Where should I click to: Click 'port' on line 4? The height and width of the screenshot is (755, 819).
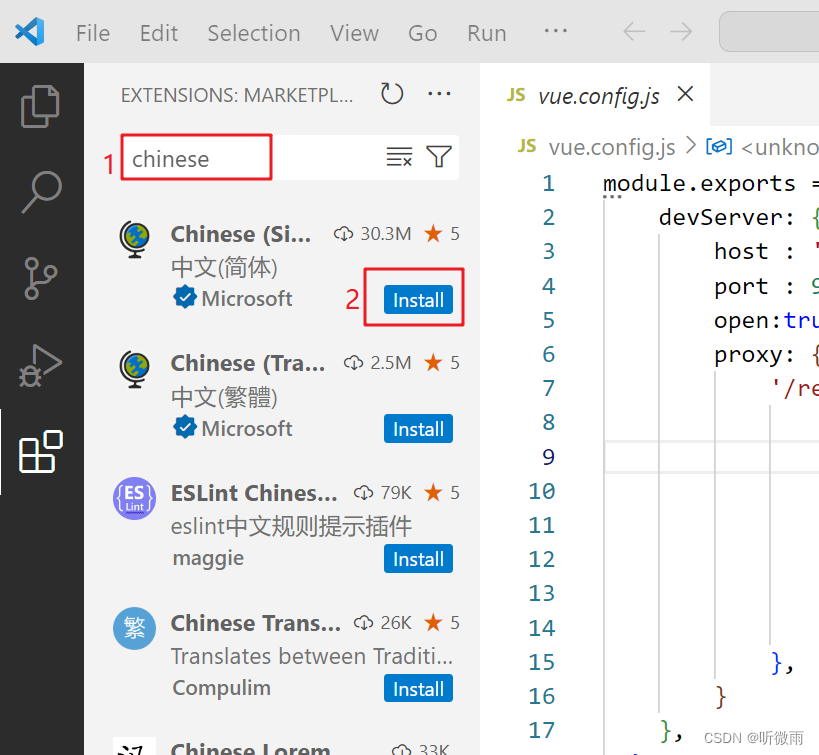(741, 286)
